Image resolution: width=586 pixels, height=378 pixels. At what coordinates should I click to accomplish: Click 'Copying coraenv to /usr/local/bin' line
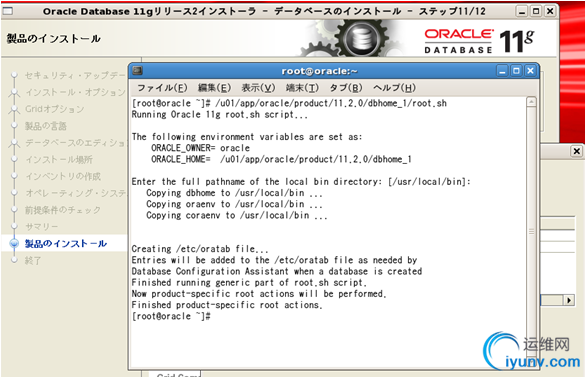coord(237,215)
